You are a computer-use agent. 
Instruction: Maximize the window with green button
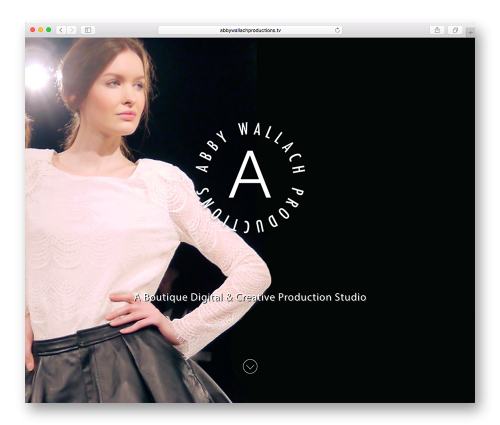click(48, 30)
